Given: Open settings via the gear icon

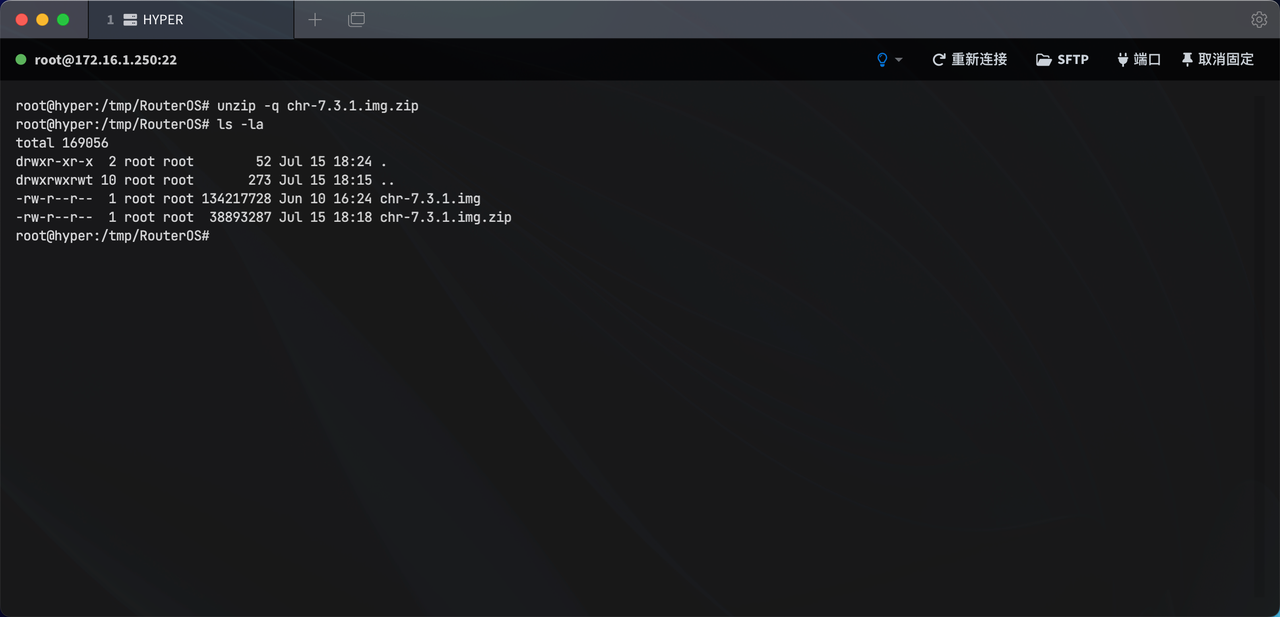Looking at the screenshot, I should pos(1259,19).
